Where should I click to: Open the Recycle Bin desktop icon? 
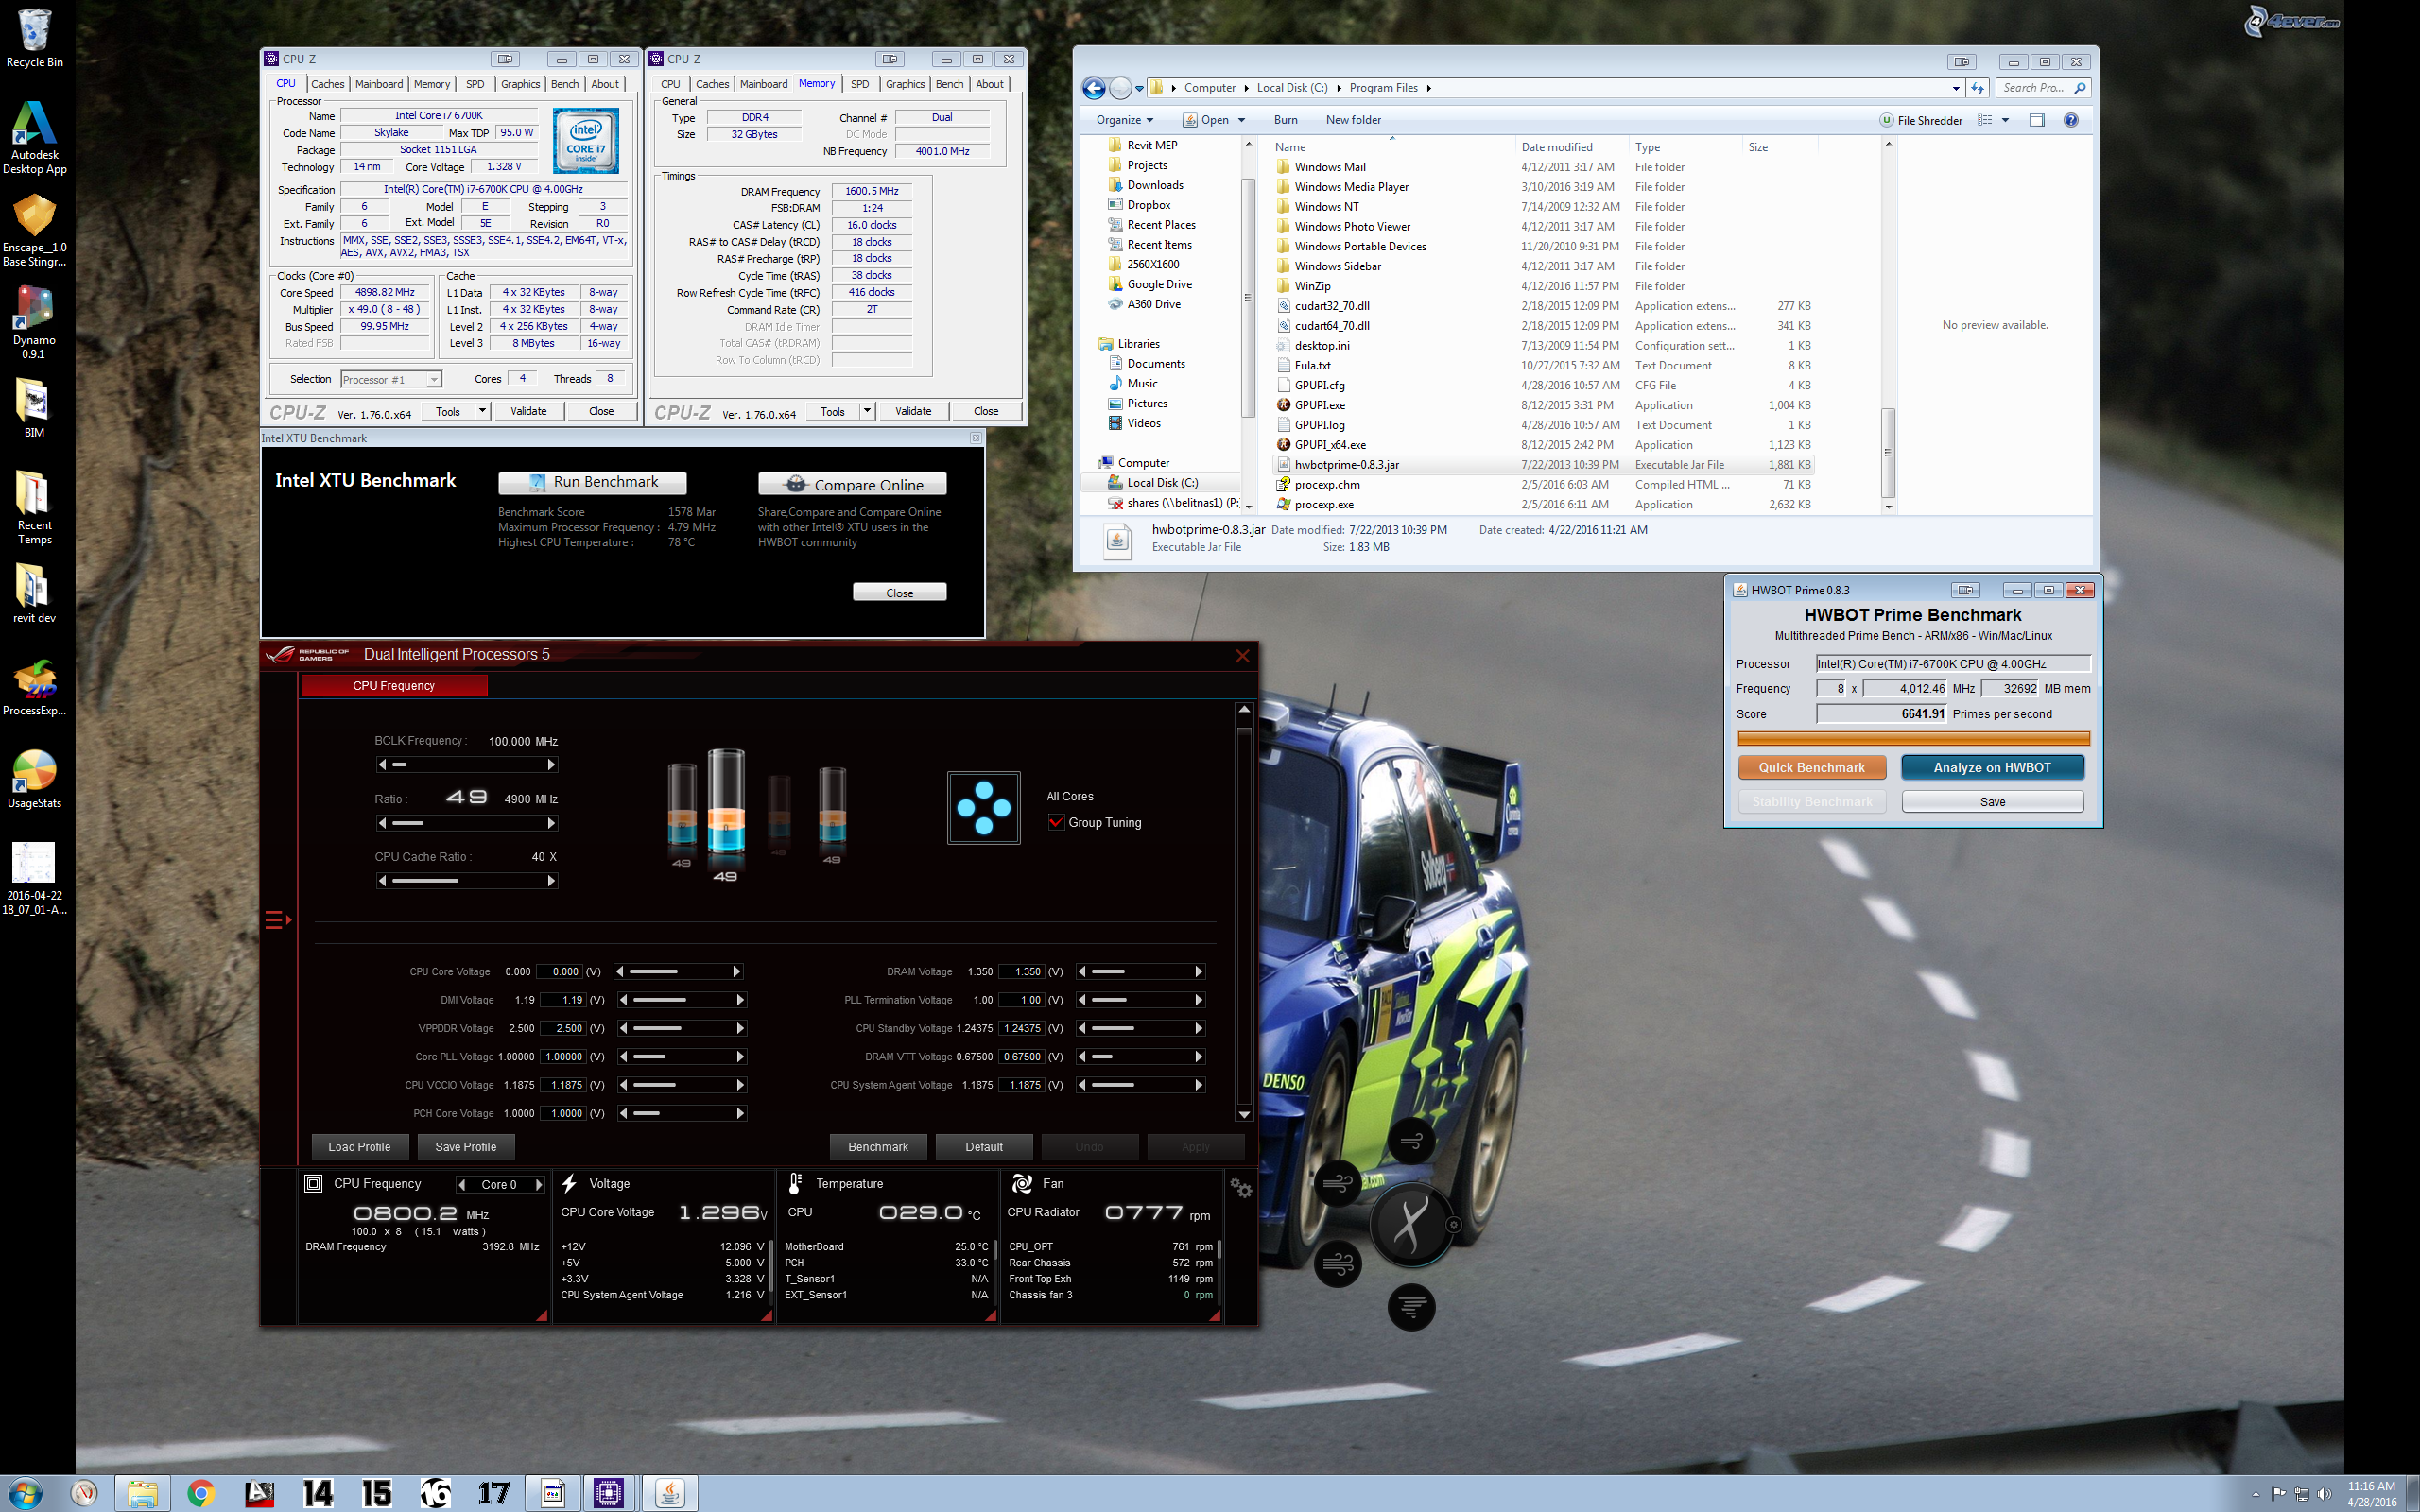point(34,37)
